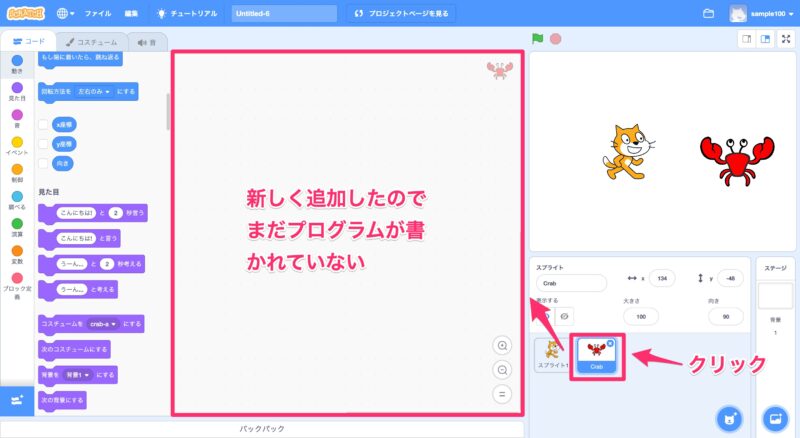Image resolution: width=800 pixels, height=438 pixels.
Task: Expand the crab-a costume dropdown
Action: [103, 324]
